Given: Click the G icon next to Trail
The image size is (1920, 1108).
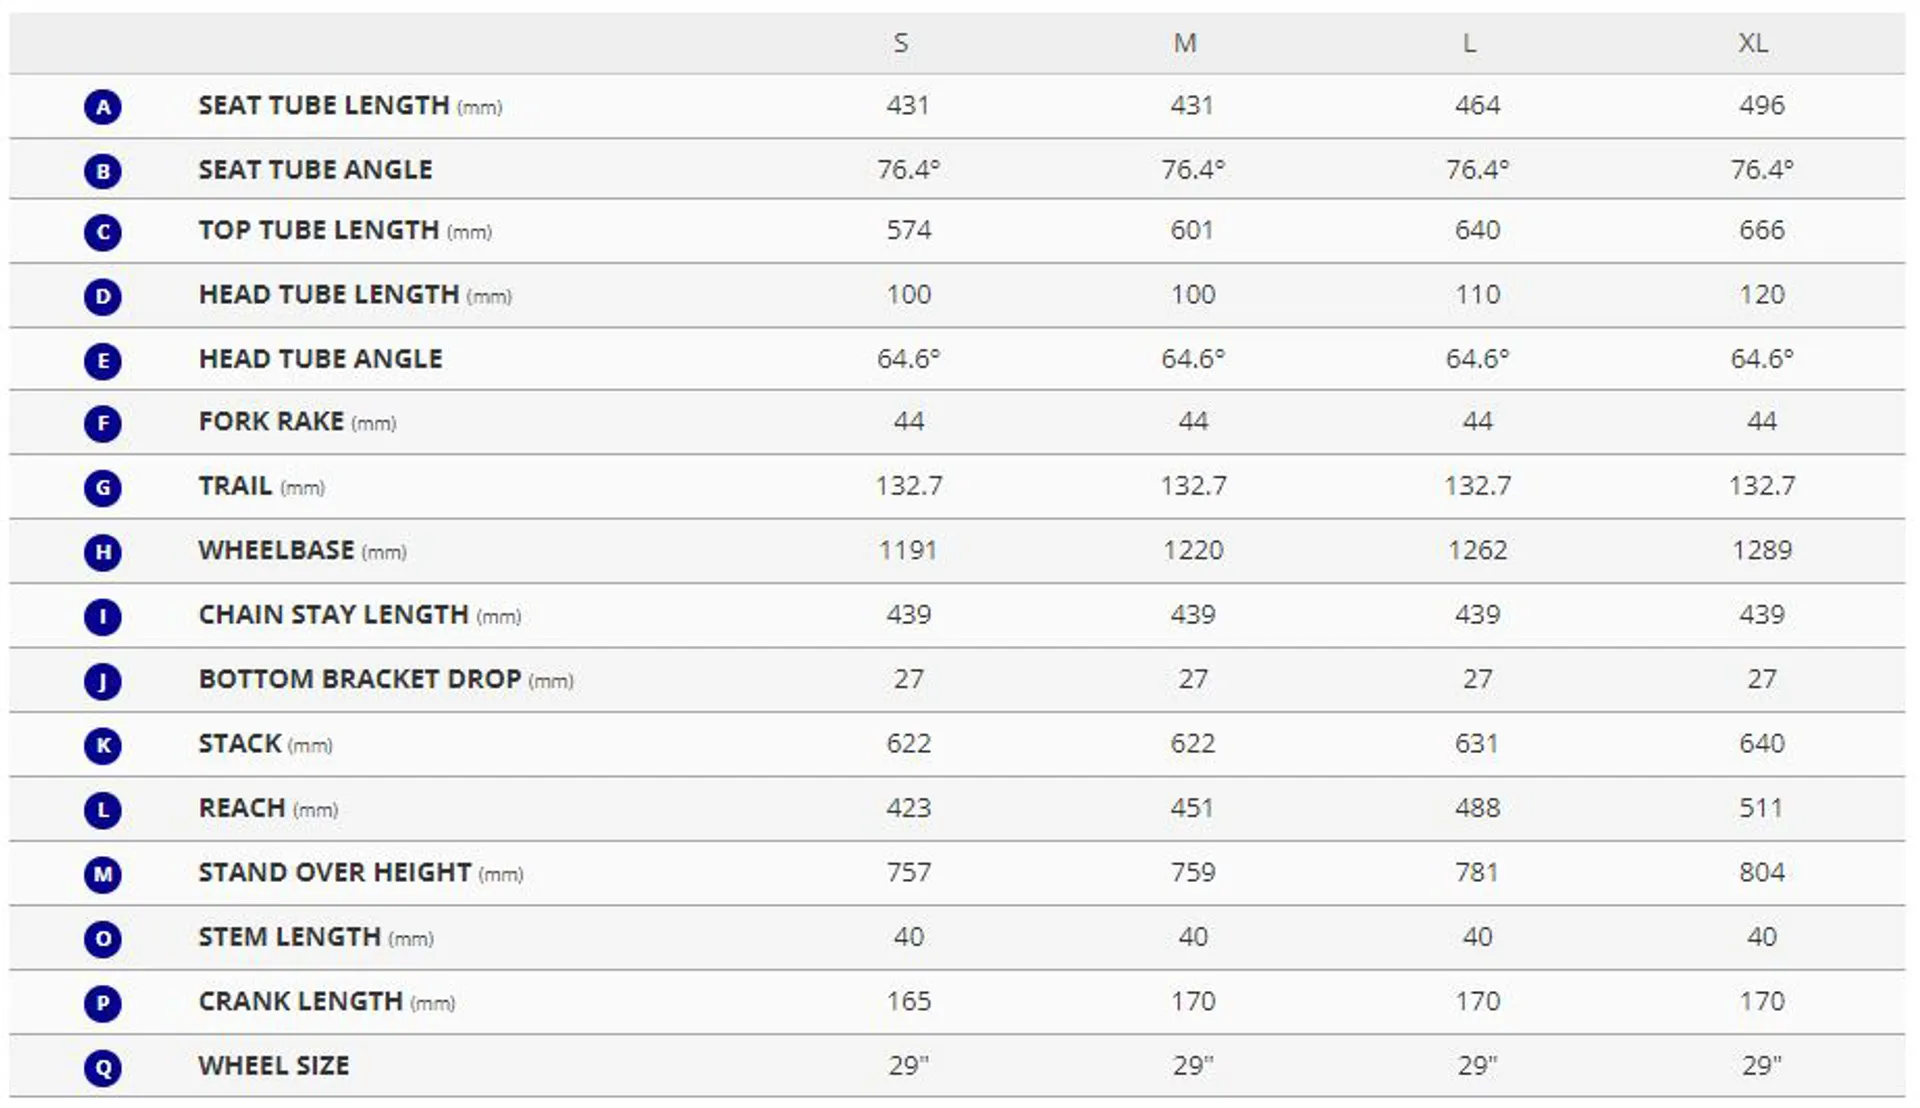Looking at the screenshot, I should pos(103,488).
